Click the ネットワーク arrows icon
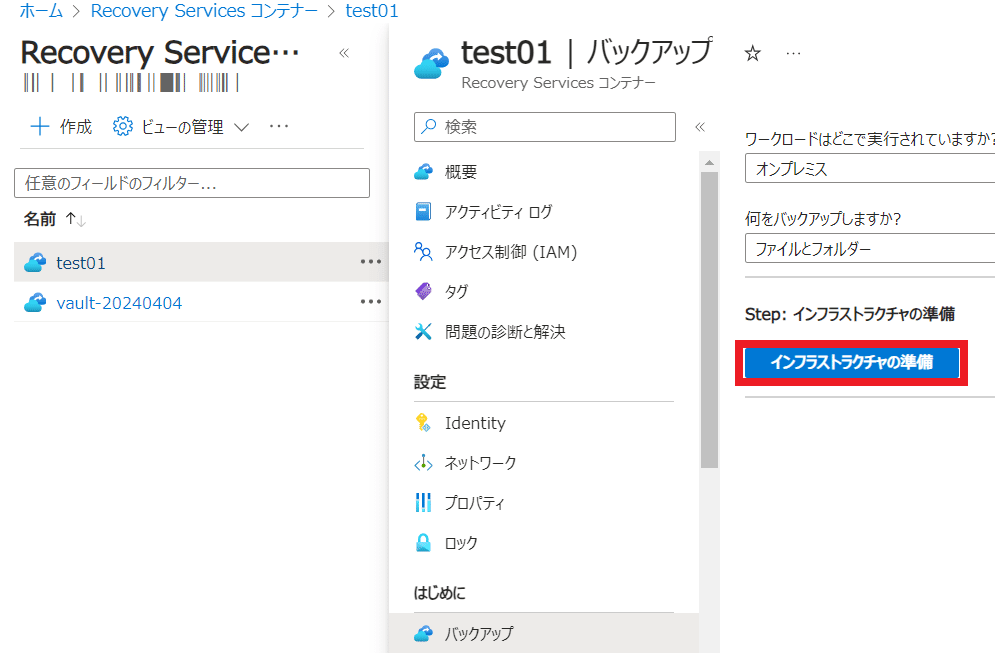This screenshot has width=995, height=653. 423,463
